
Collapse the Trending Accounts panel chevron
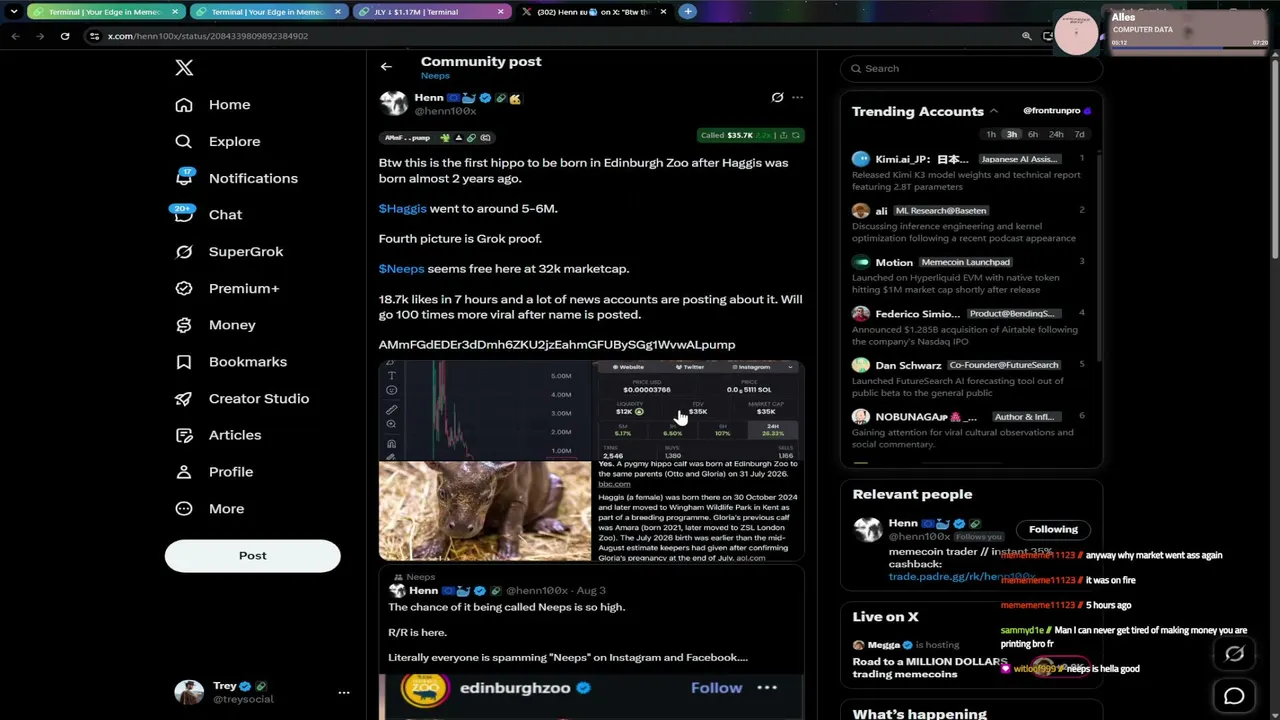coord(994,112)
